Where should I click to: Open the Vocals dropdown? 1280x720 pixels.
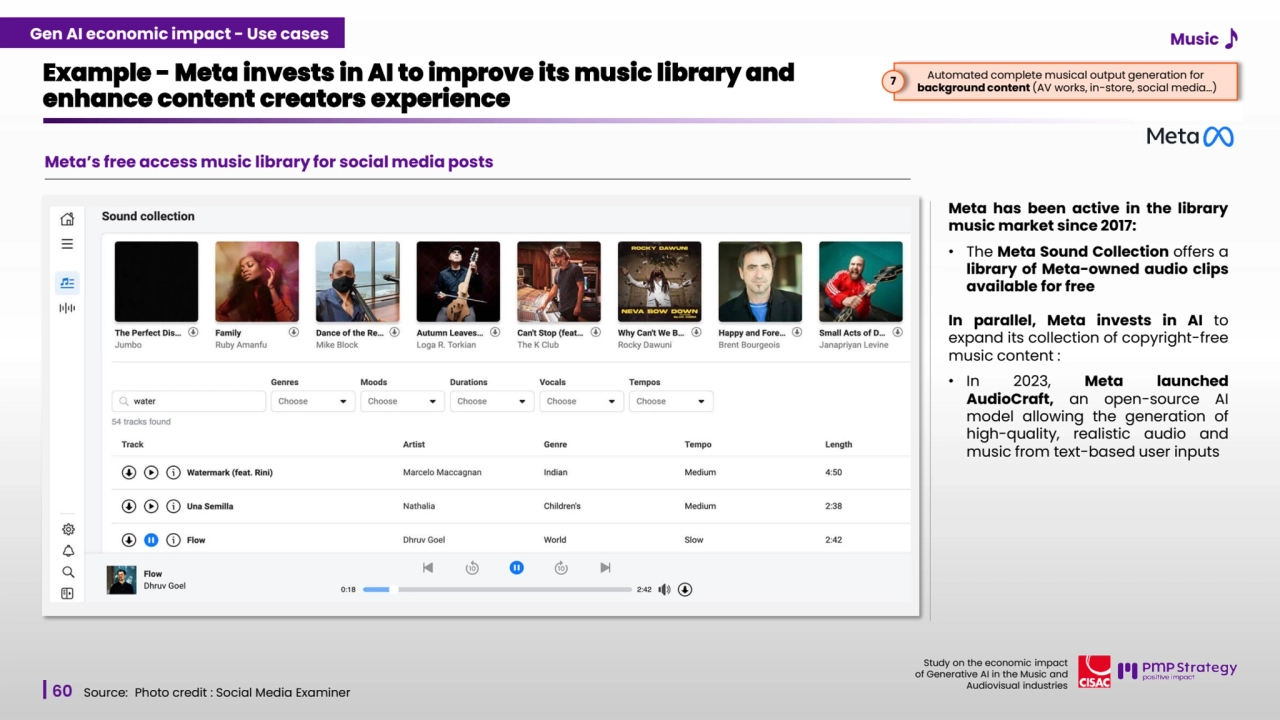click(x=582, y=401)
